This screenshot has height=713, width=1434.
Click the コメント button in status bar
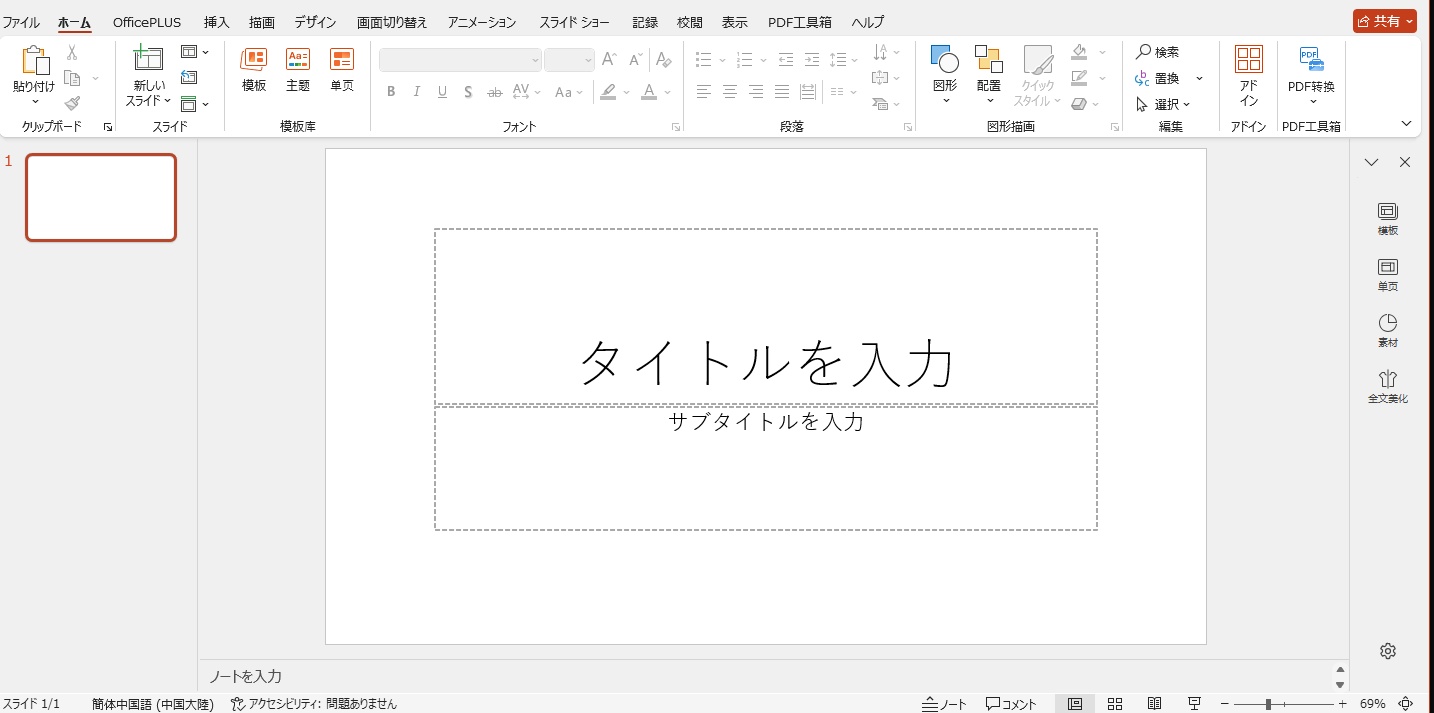1011,704
